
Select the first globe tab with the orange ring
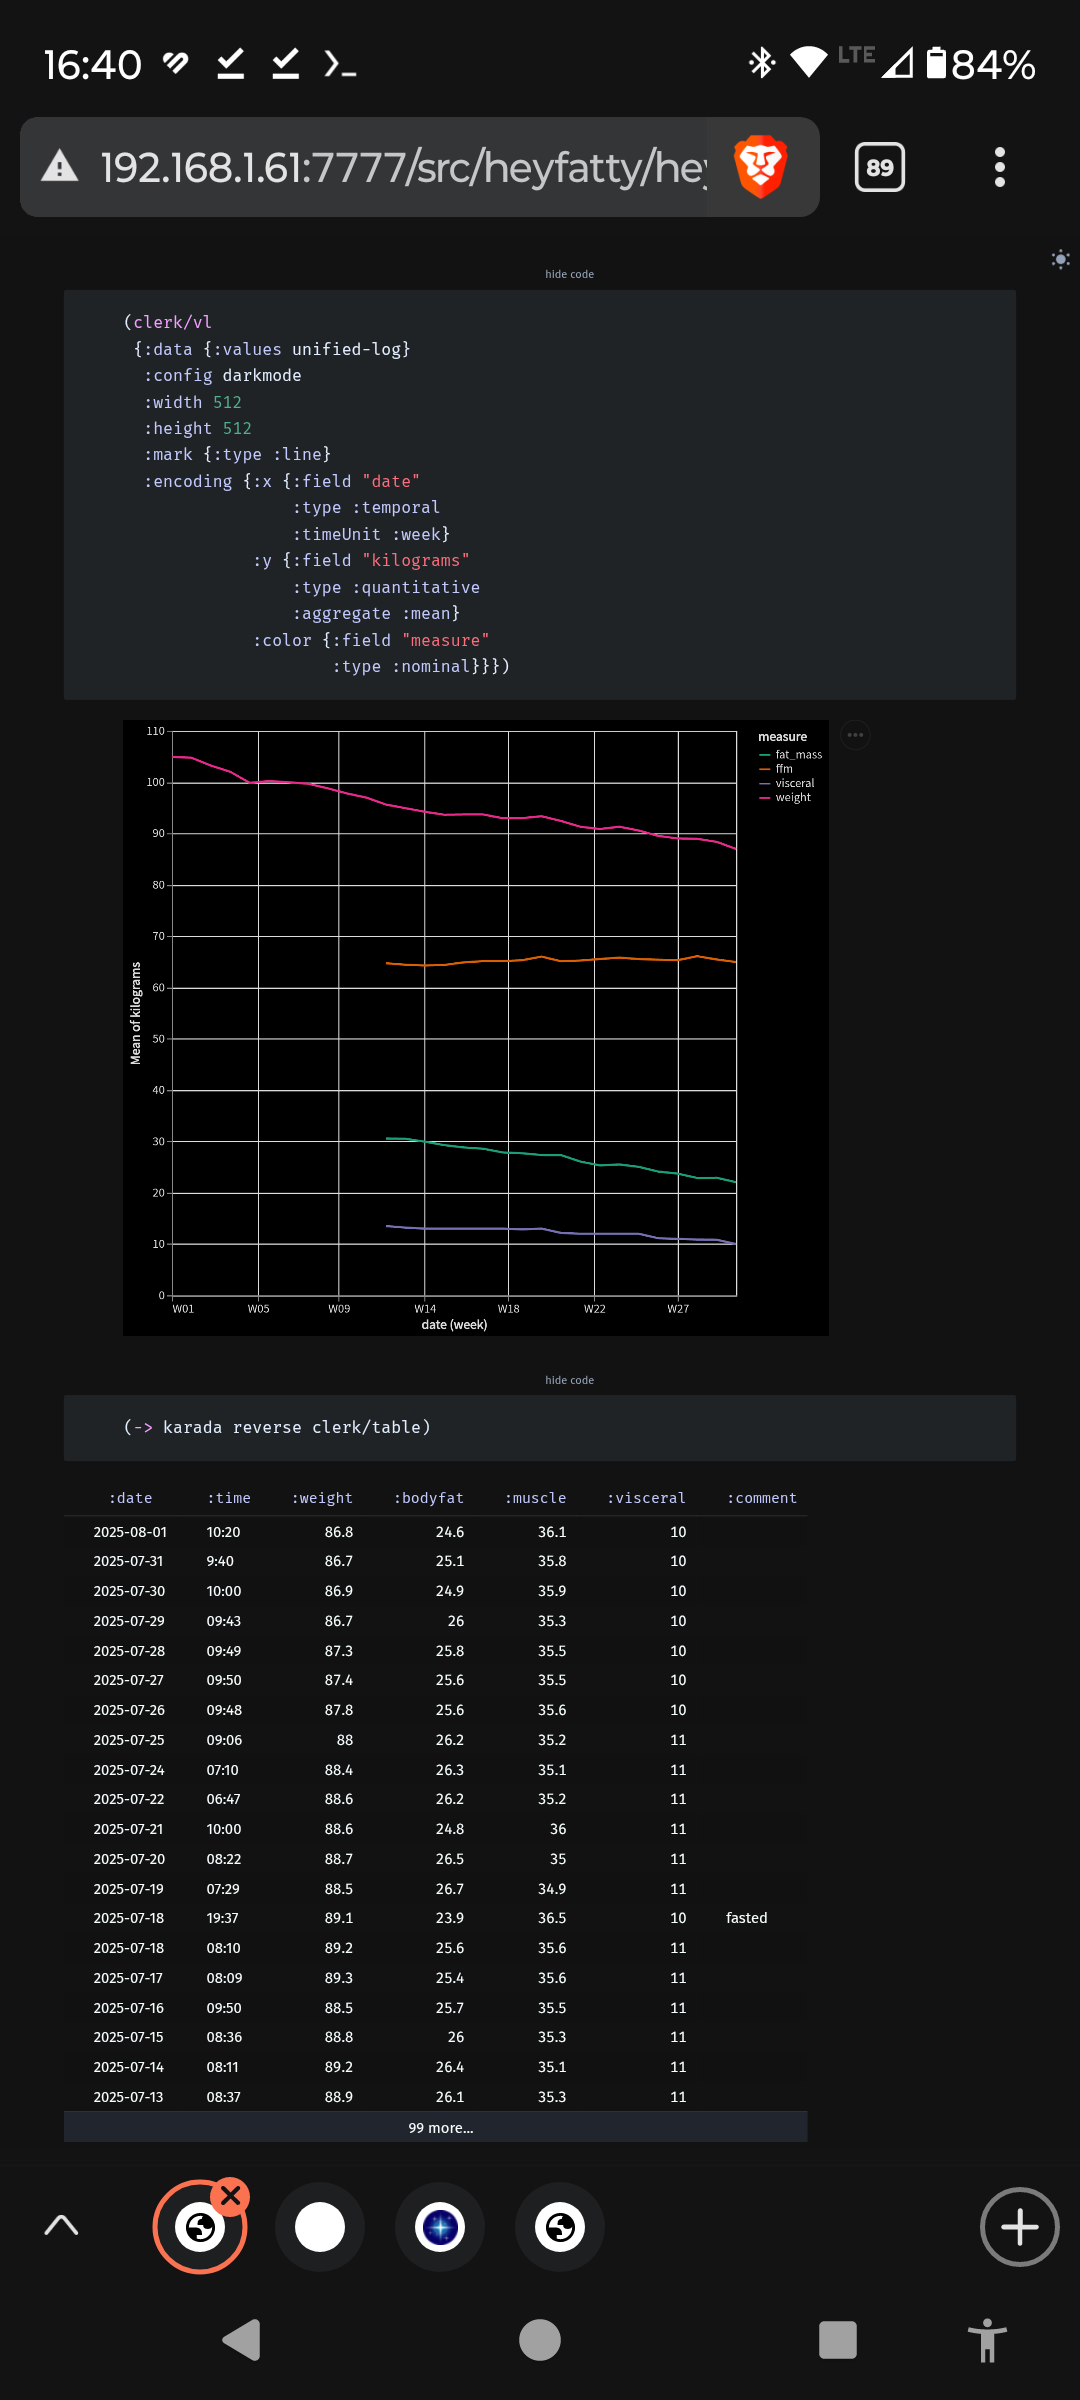coord(199,2227)
